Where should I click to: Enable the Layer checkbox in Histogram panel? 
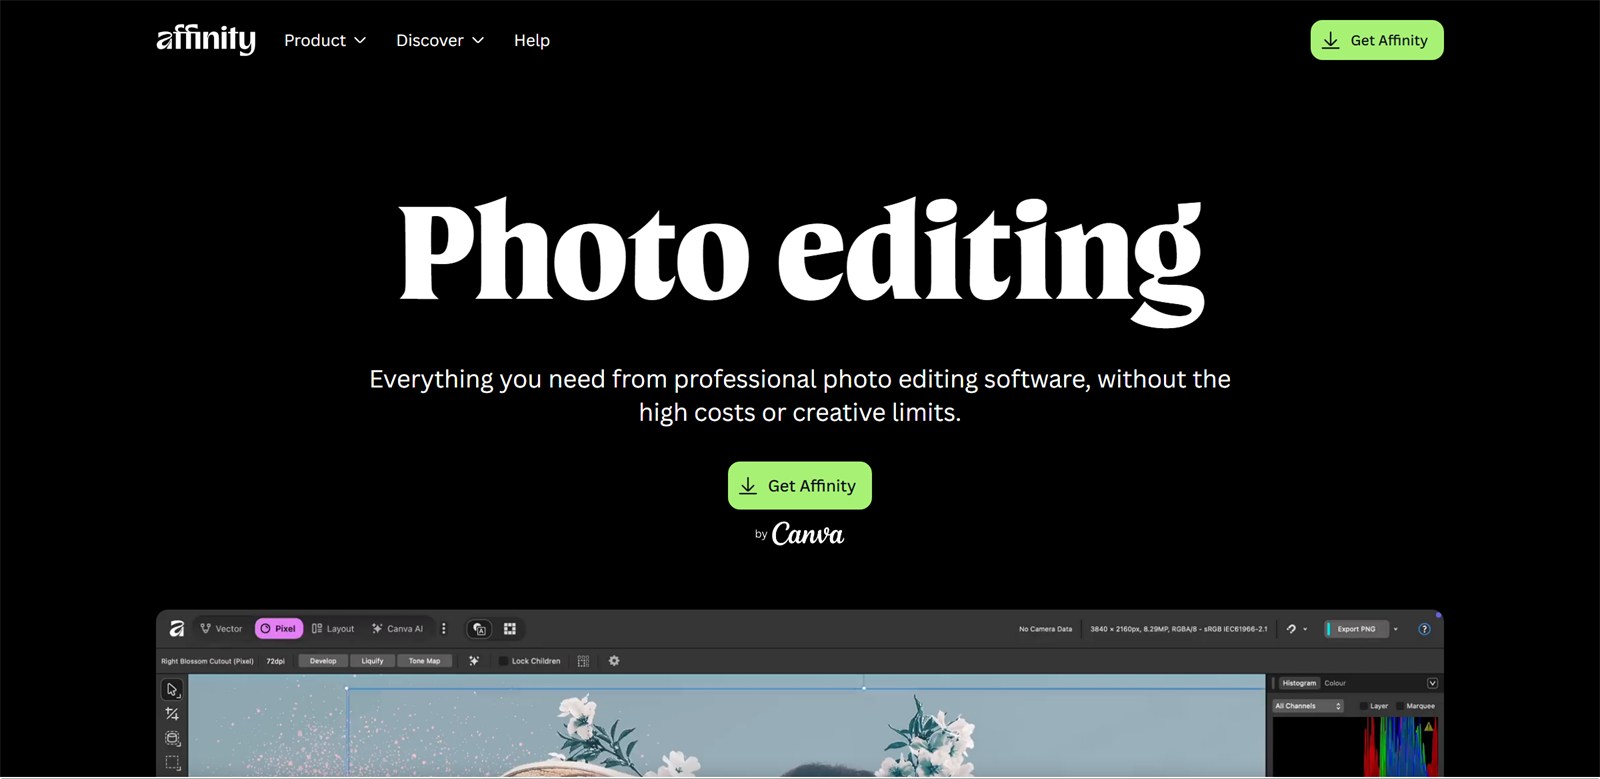[1363, 706]
